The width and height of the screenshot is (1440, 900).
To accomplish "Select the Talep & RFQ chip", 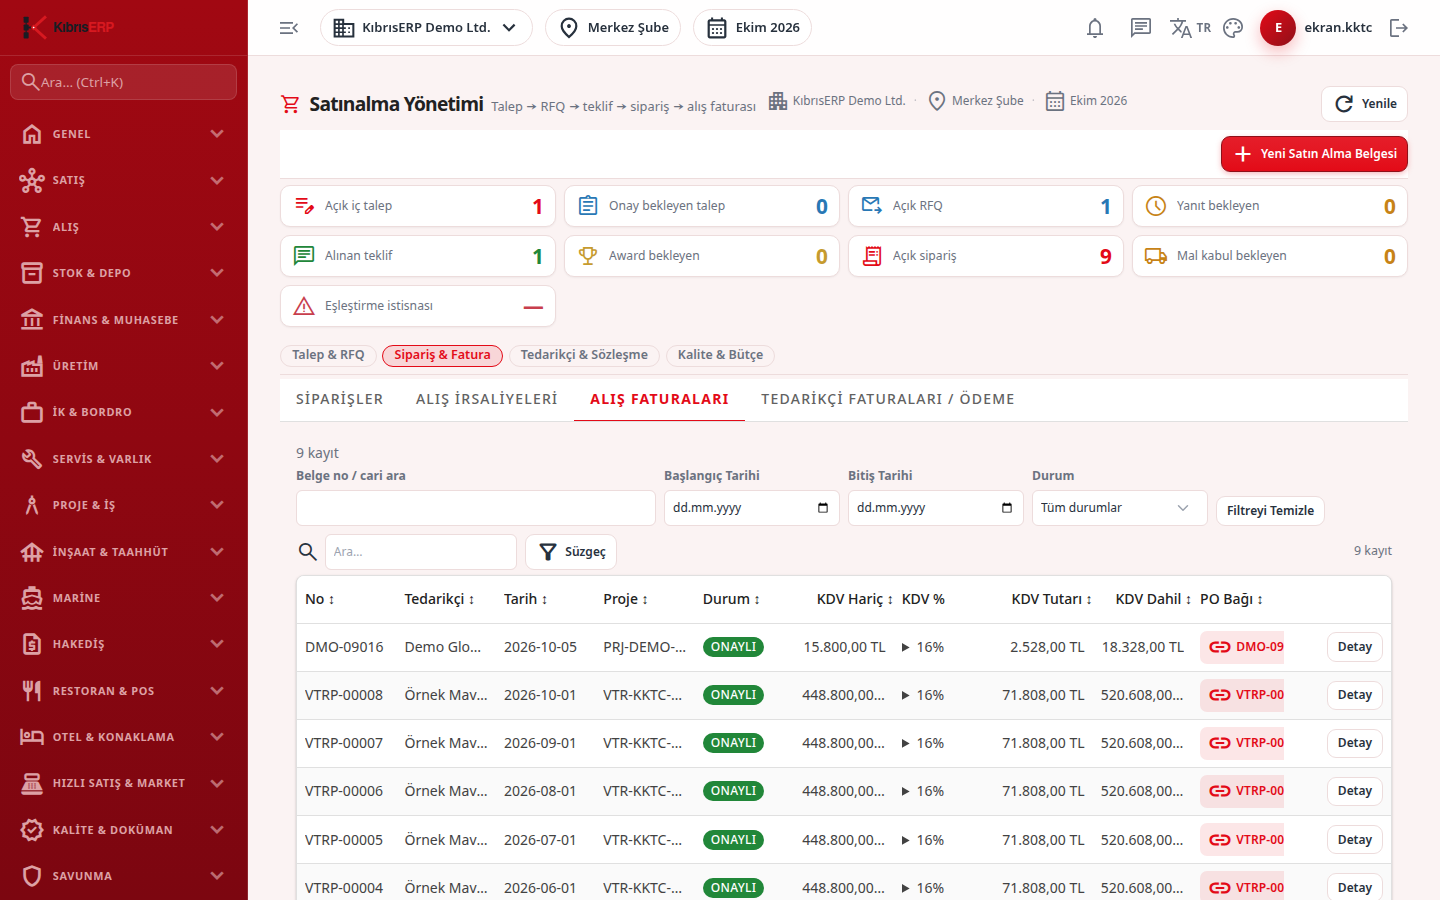I will coord(328,355).
